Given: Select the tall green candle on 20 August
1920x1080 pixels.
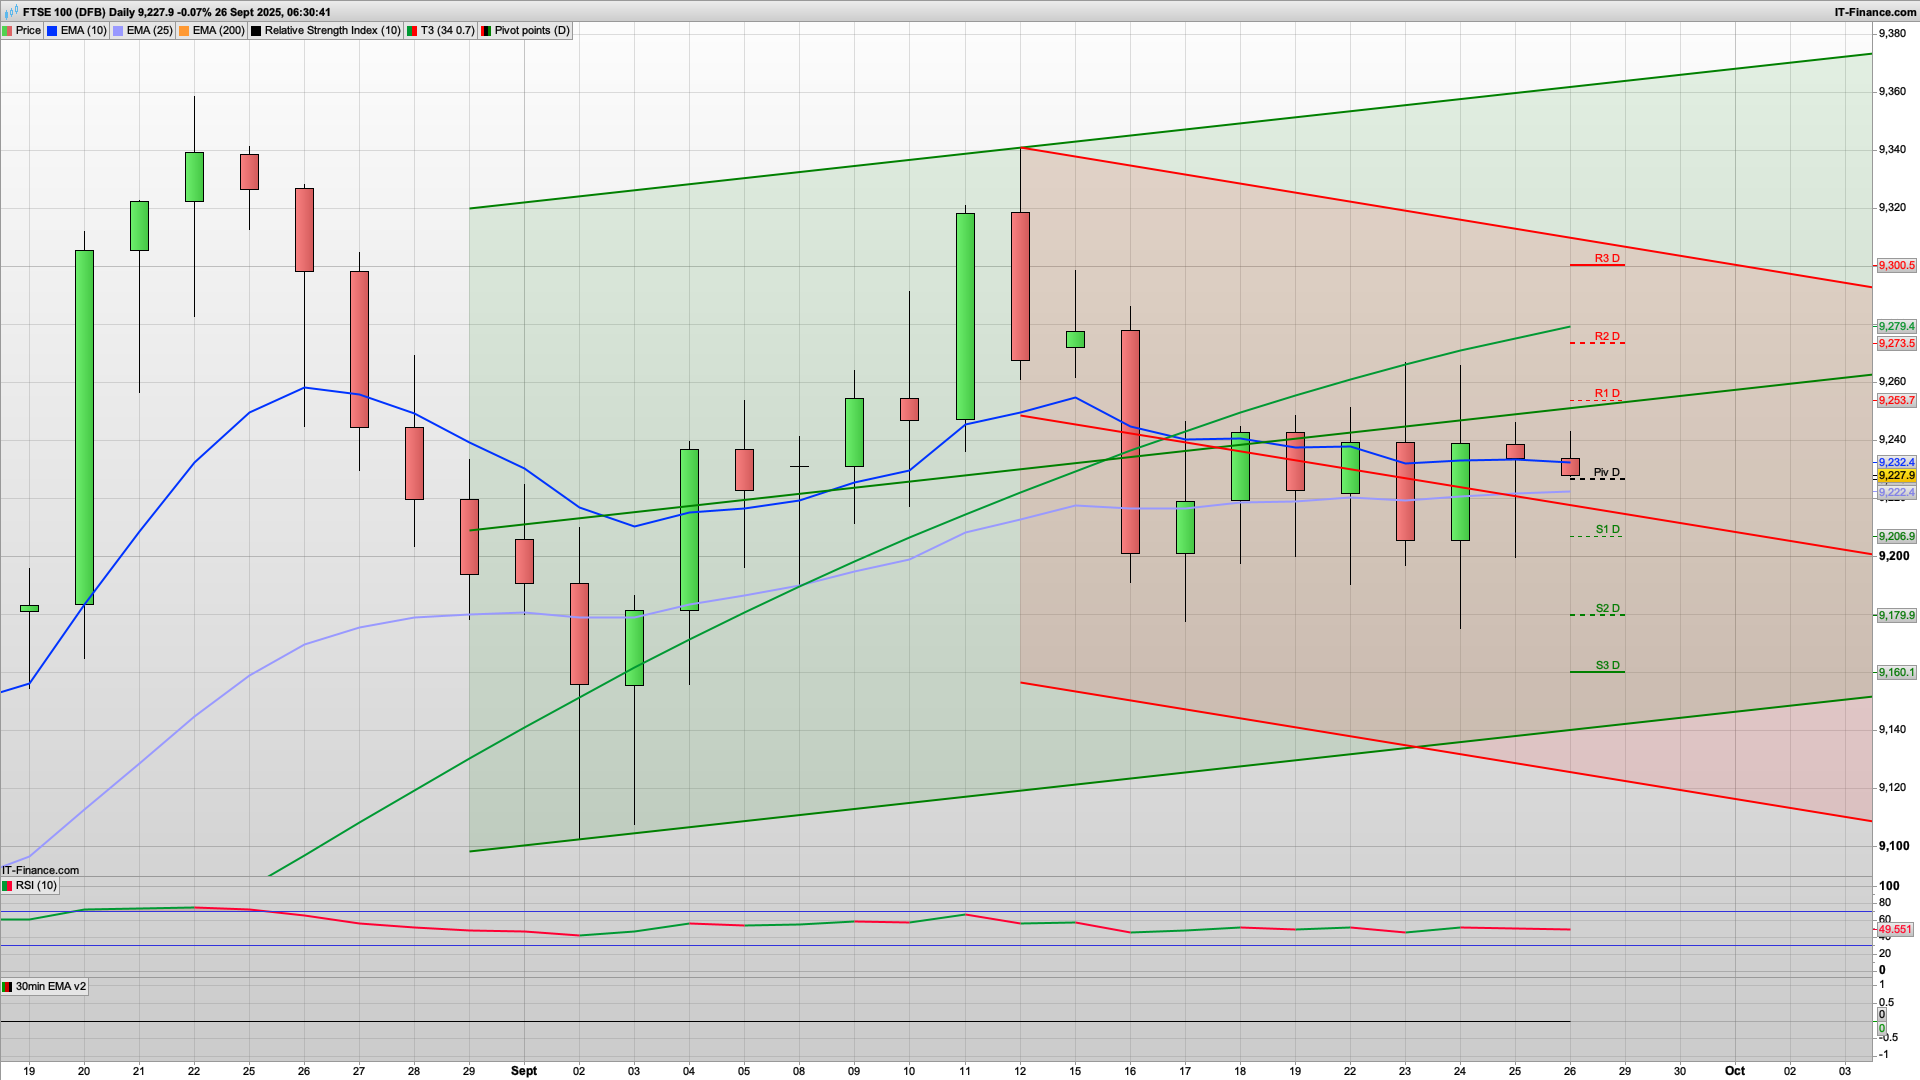Looking at the screenshot, I should tap(84, 427).
